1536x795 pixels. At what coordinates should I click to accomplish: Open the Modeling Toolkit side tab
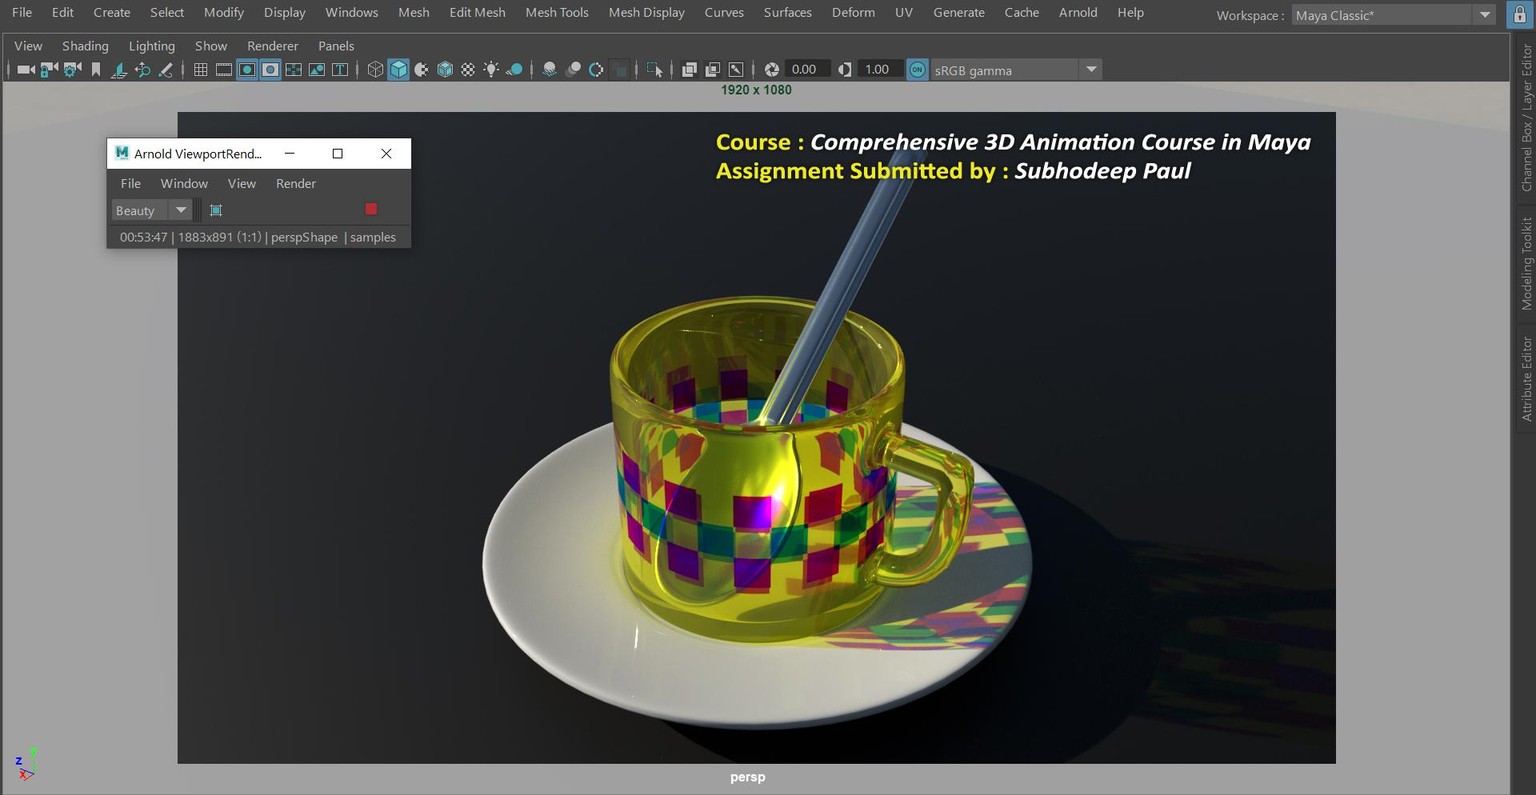tap(1526, 263)
